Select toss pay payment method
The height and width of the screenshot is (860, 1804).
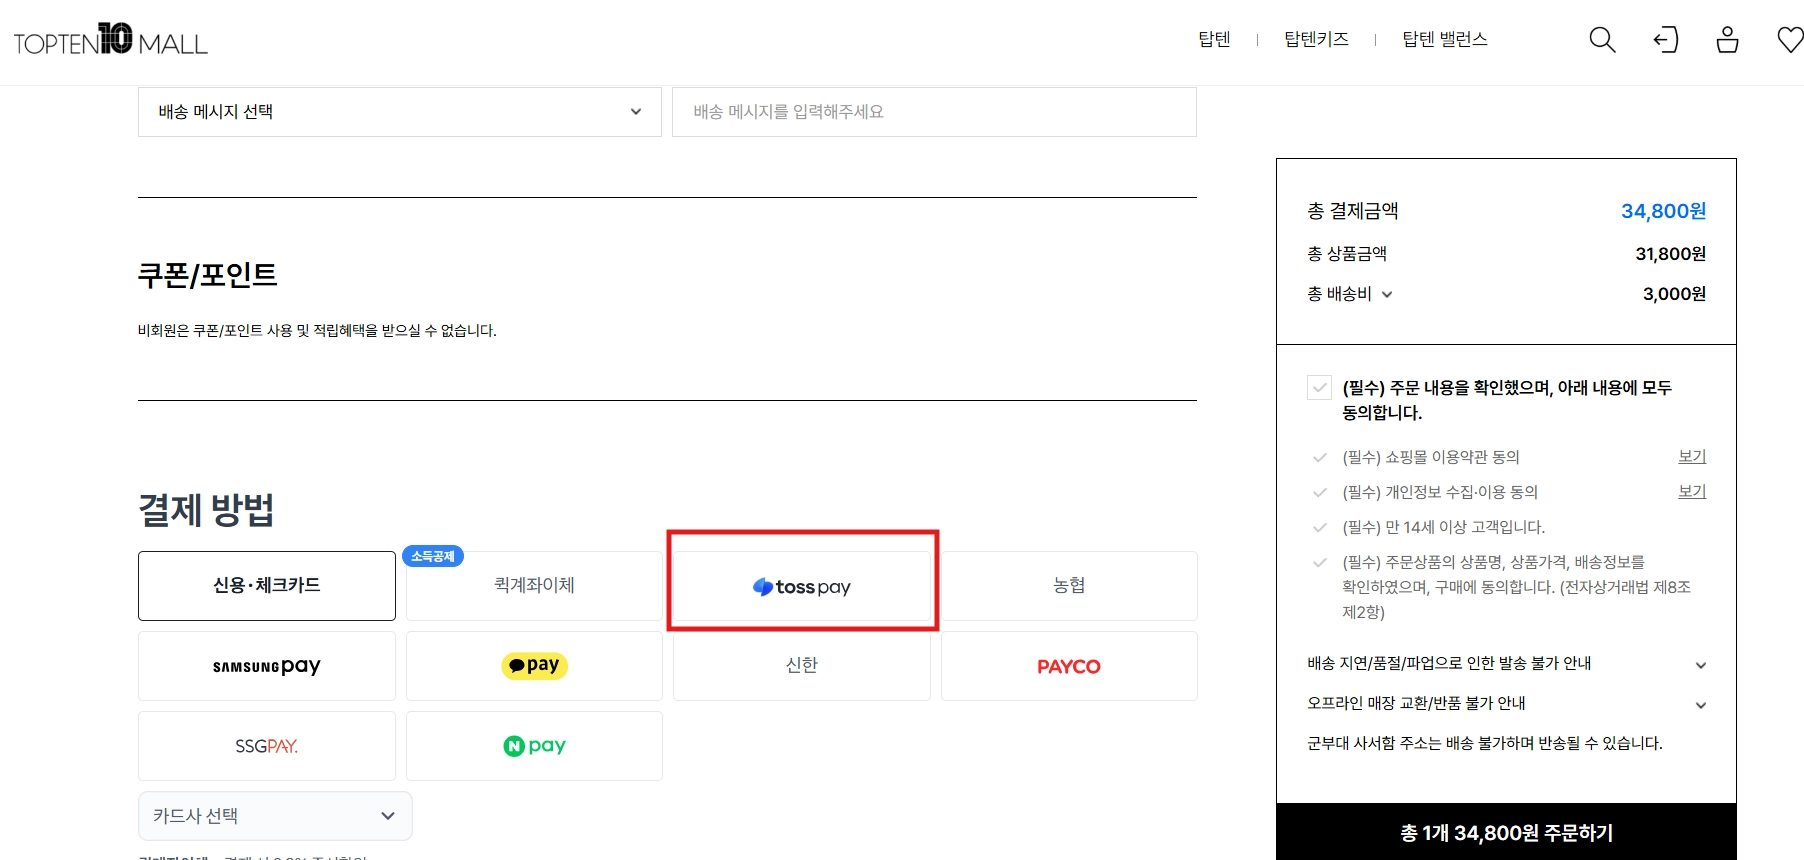pos(802,586)
